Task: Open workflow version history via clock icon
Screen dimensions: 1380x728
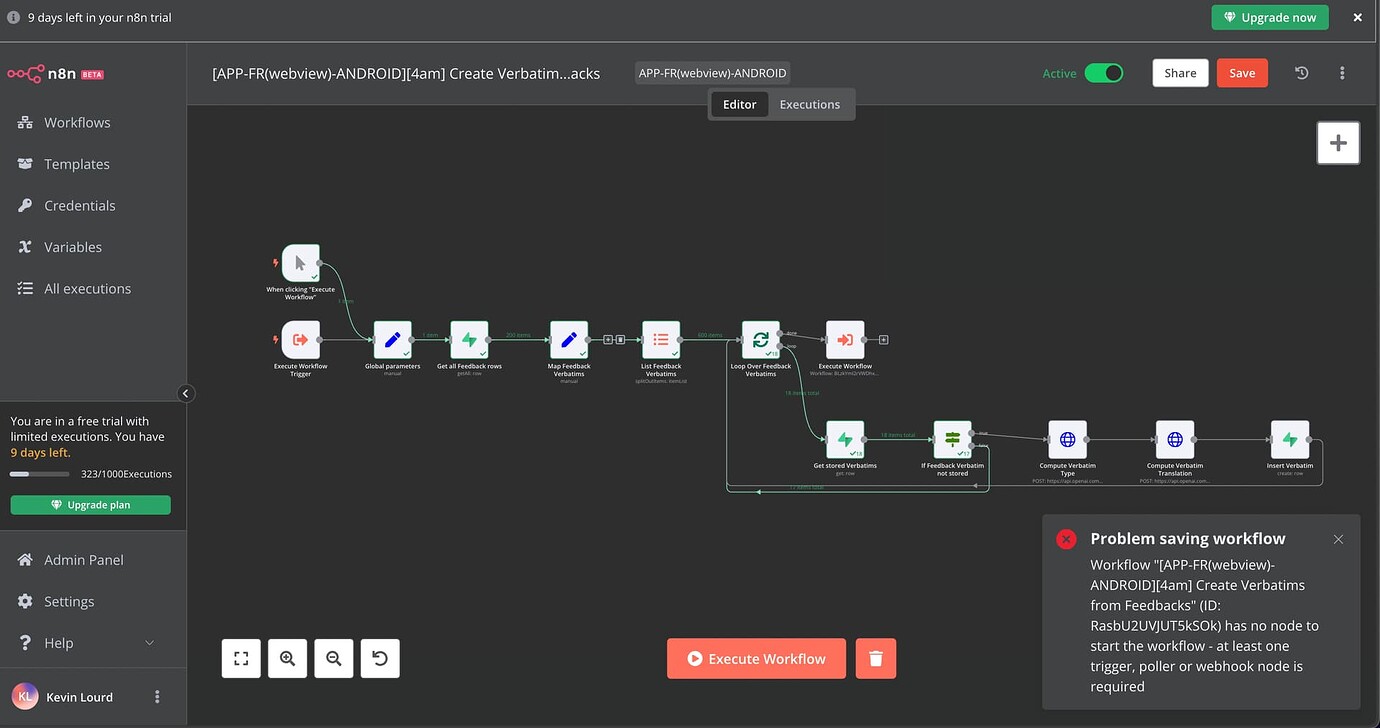Action: click(1301, 72)
